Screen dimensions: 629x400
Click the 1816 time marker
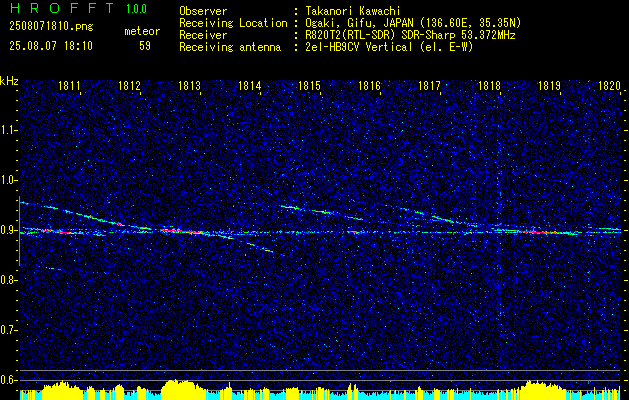click(369, 86)
